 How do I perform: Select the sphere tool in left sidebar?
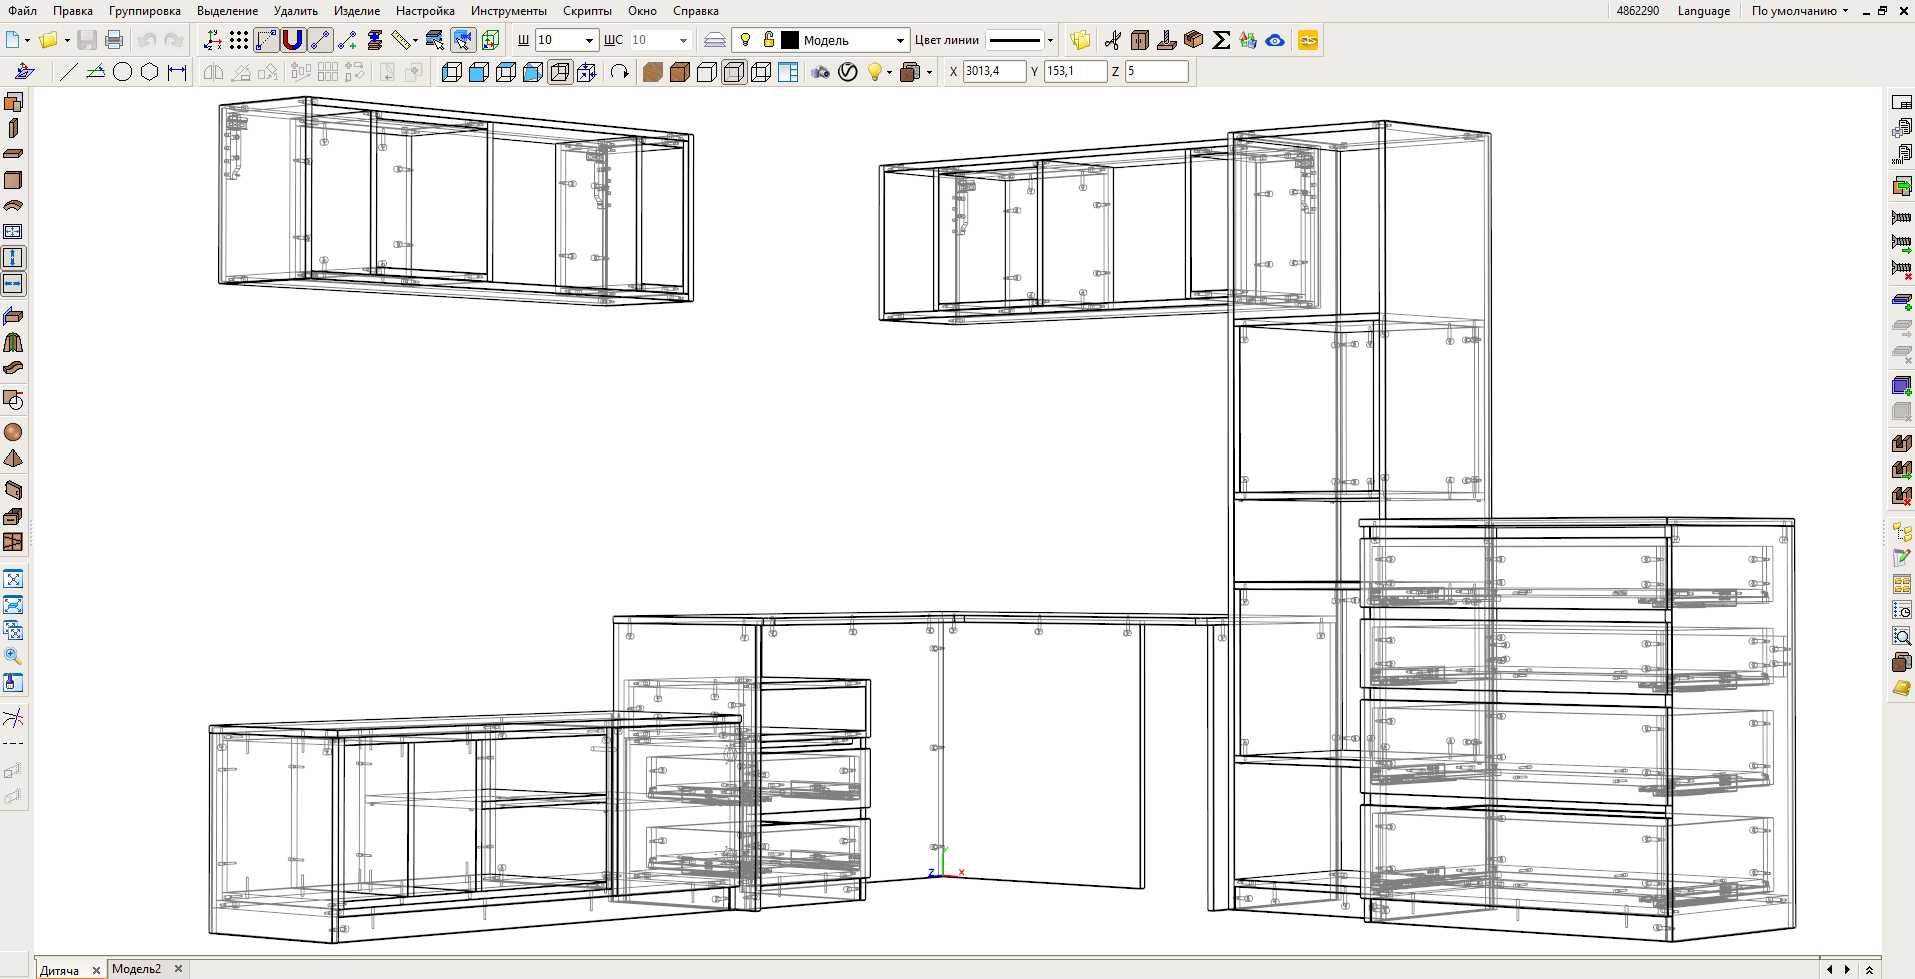coord(13,432)
